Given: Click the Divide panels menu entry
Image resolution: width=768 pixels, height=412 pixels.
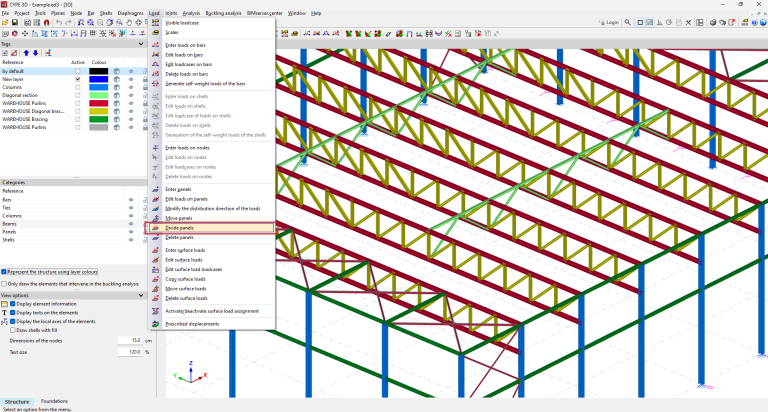Looking at the screenshot, I should 180,228.
